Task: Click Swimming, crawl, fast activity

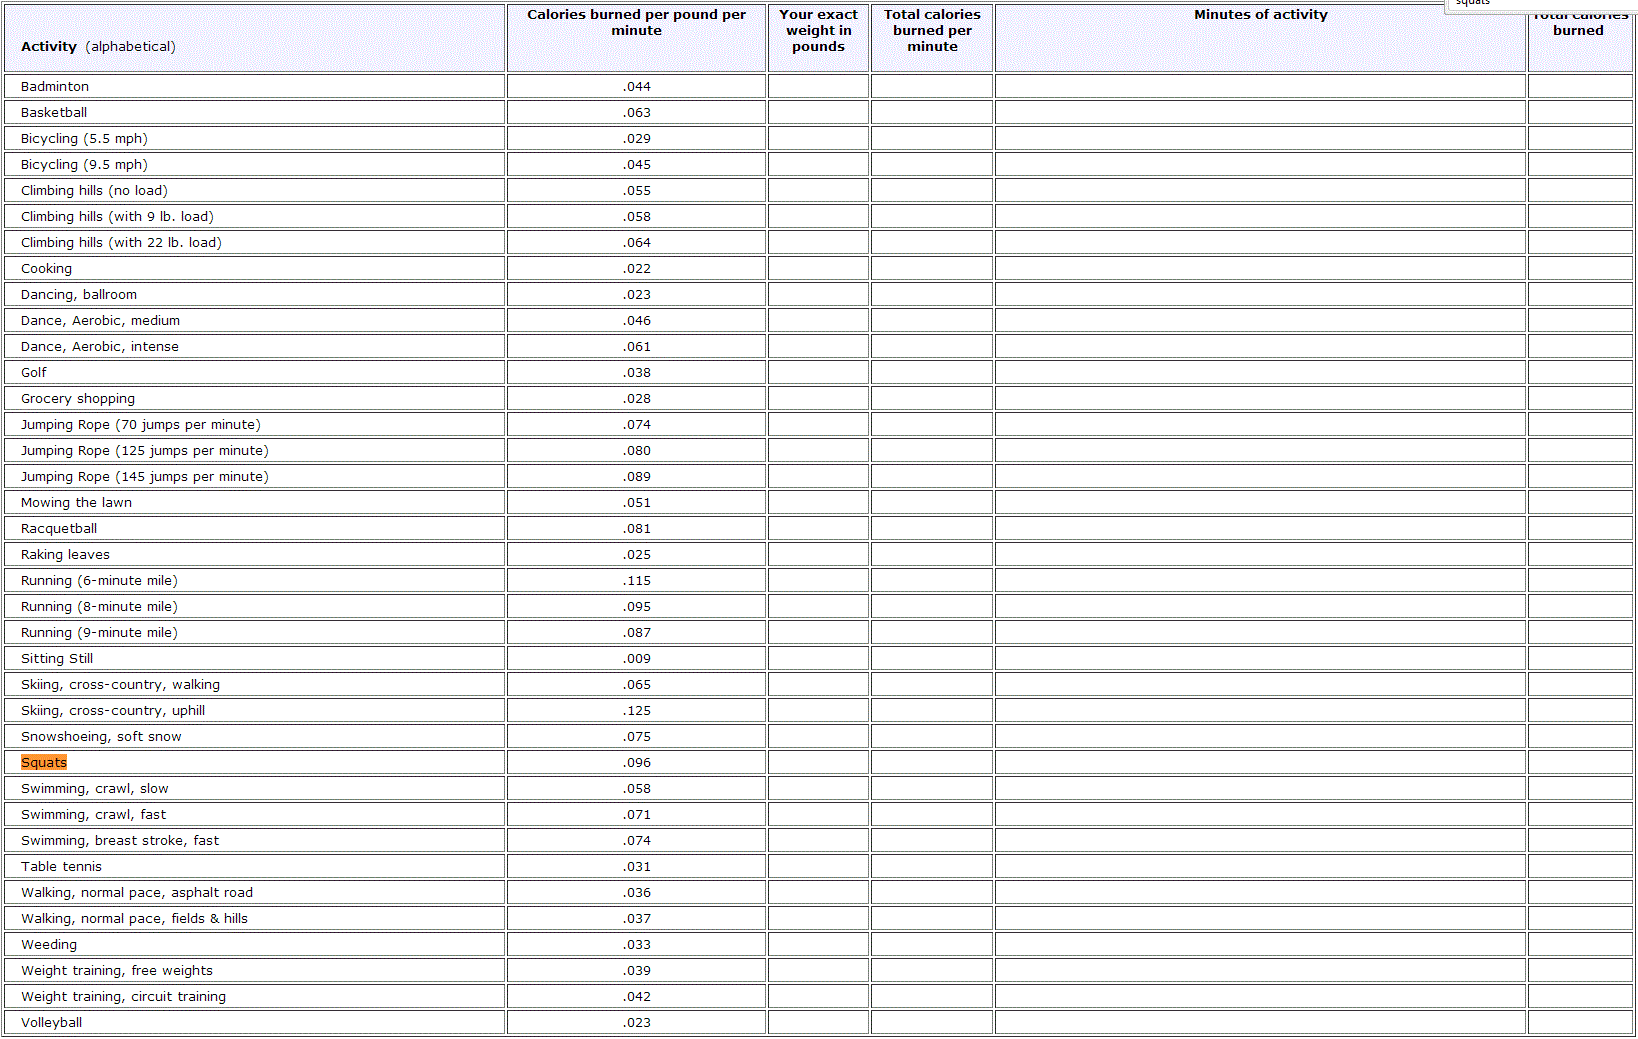Action: (x=94, y=814)
